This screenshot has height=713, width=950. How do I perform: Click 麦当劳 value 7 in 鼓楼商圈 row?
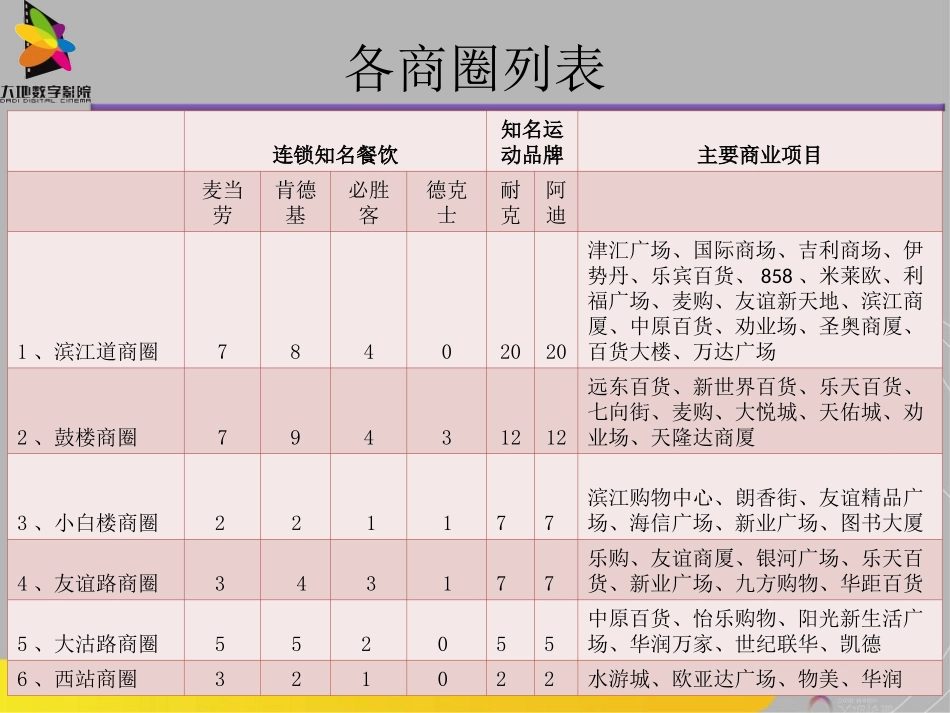pos(222,437)
